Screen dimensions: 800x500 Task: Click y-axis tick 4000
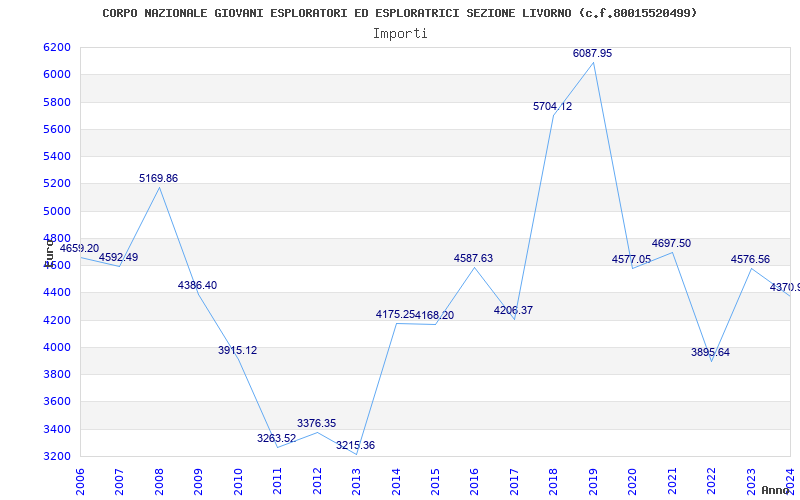[57, 347]
